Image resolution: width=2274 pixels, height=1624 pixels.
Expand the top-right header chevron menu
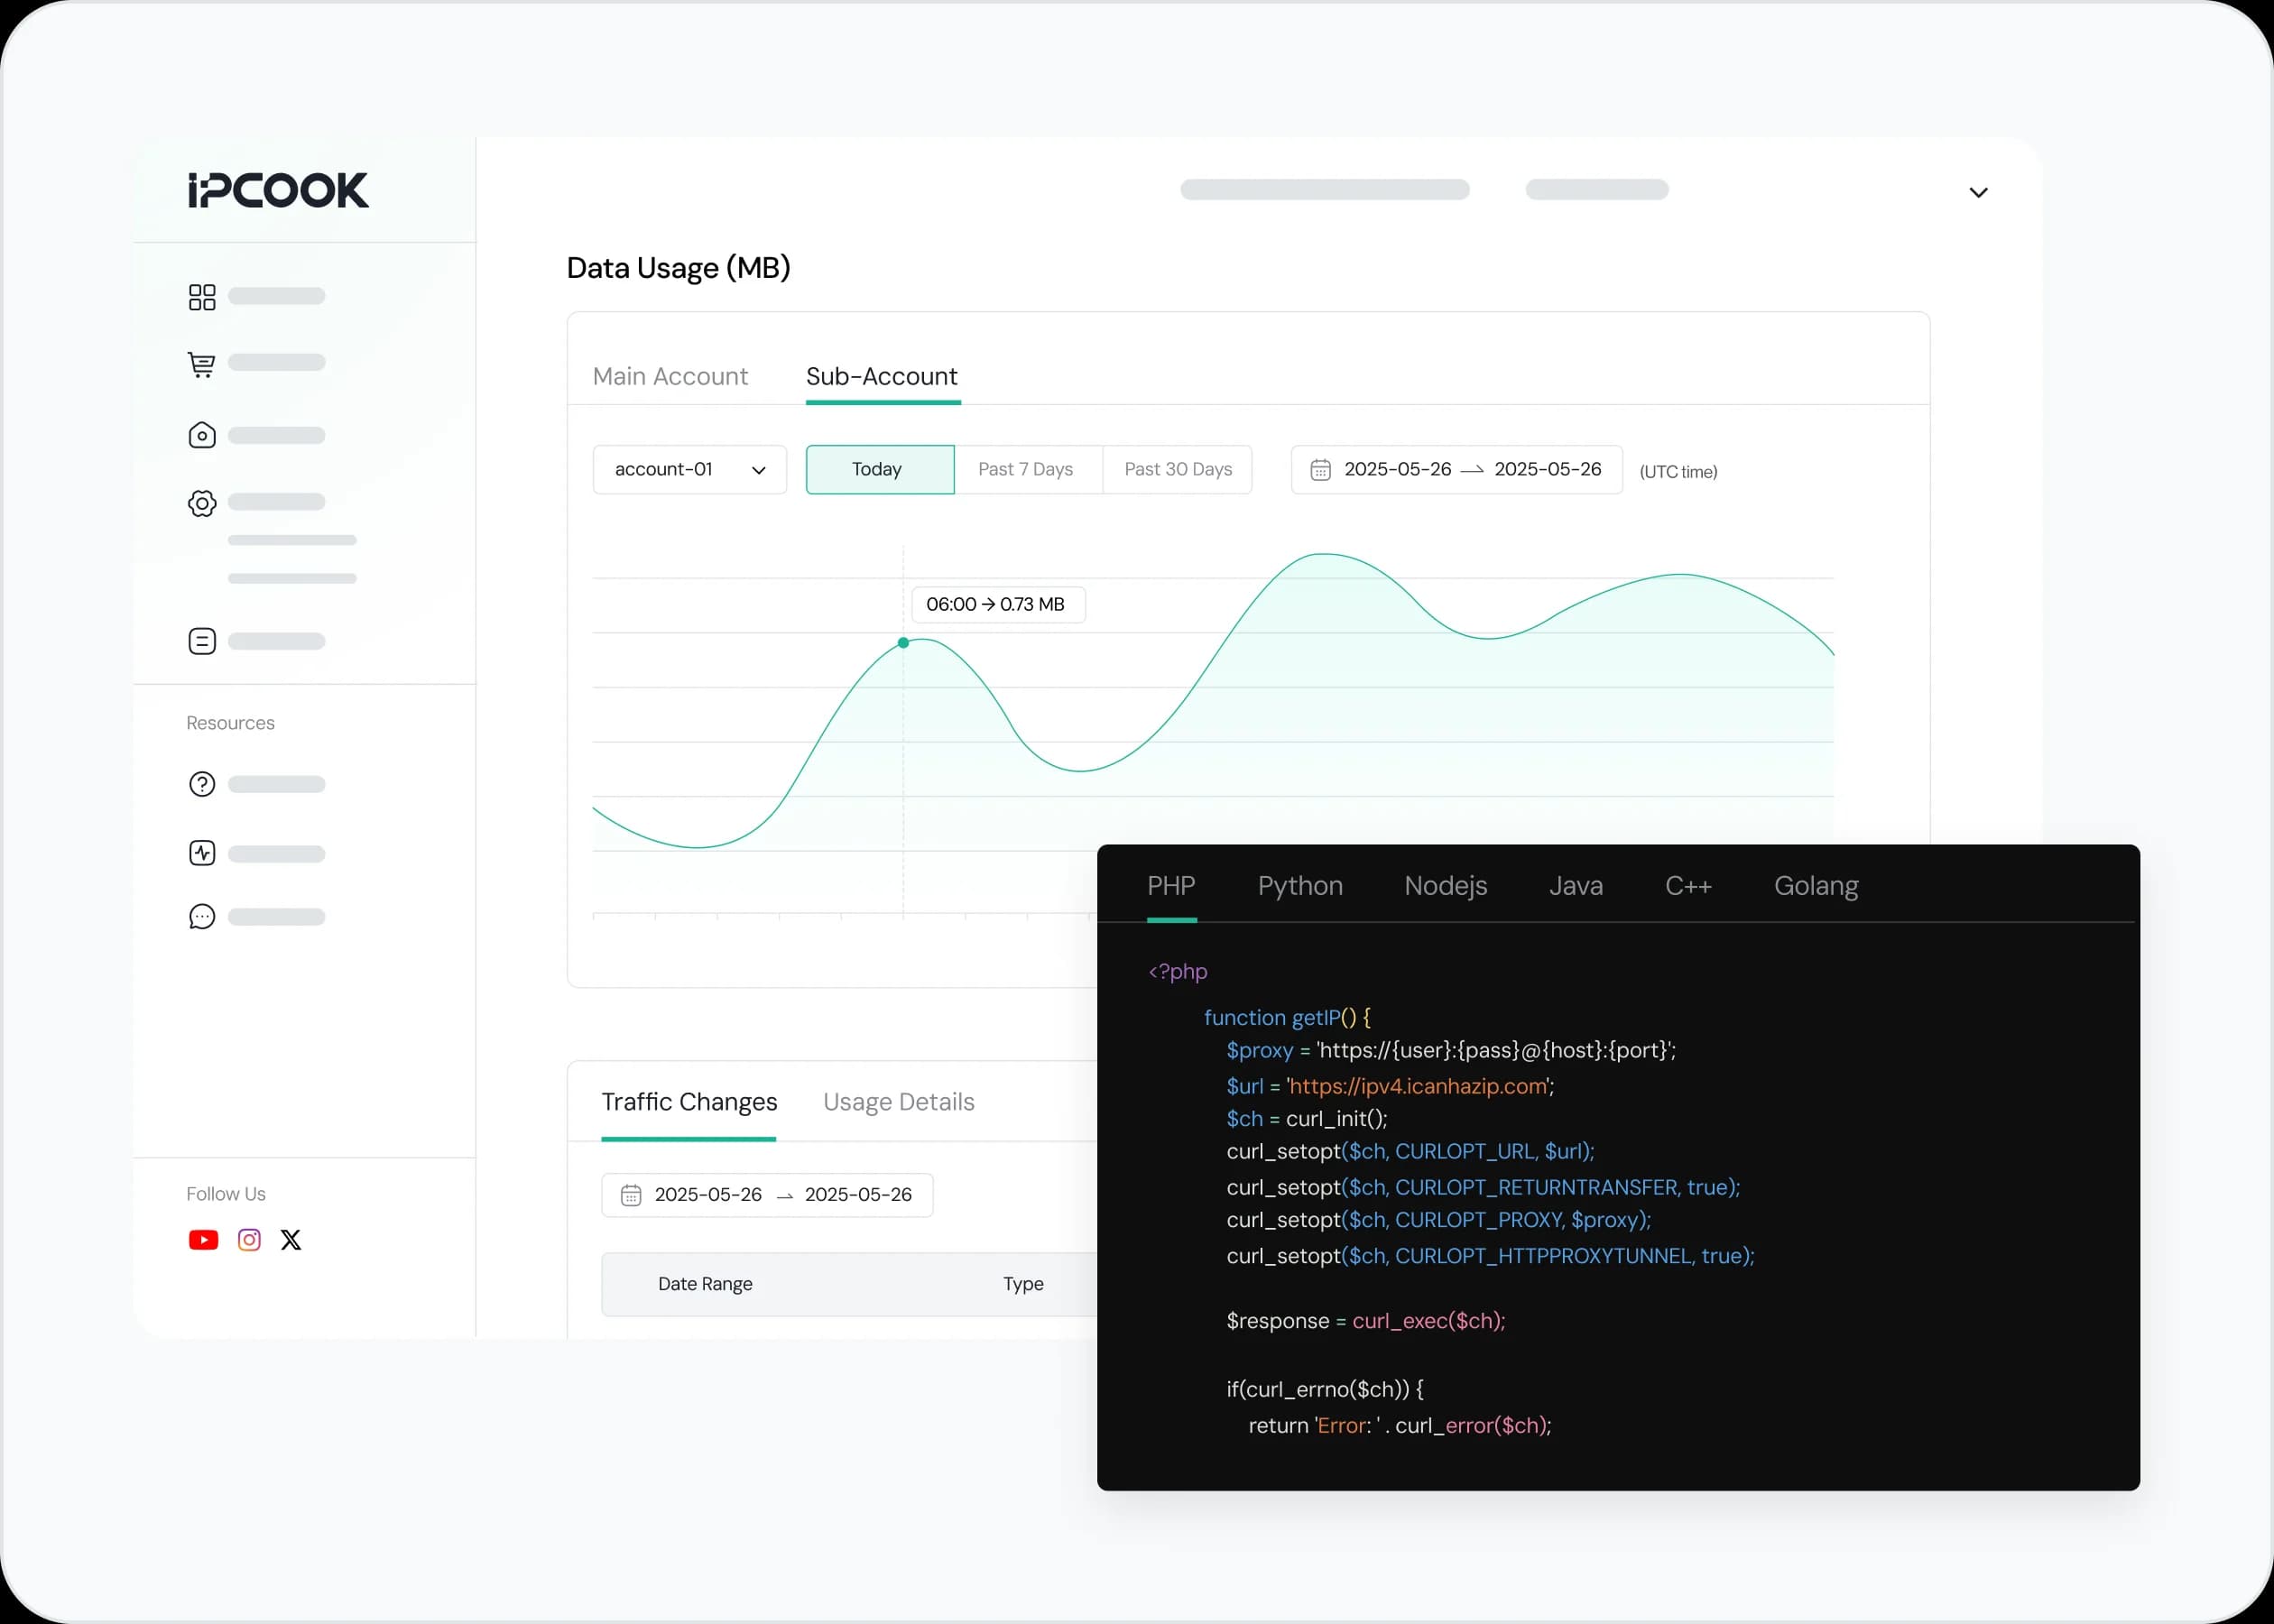click(x=1977, y=193)
